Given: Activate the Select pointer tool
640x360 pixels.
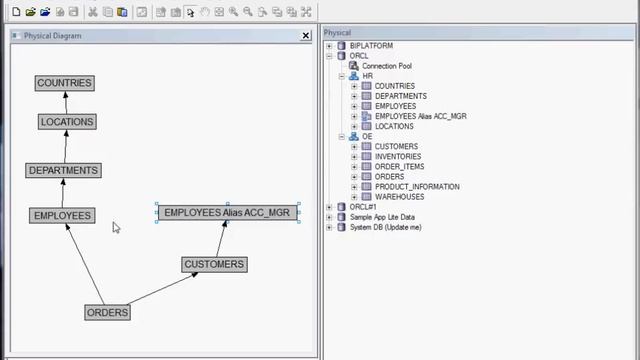Looking at the screenshot, I should coord(190,12).
